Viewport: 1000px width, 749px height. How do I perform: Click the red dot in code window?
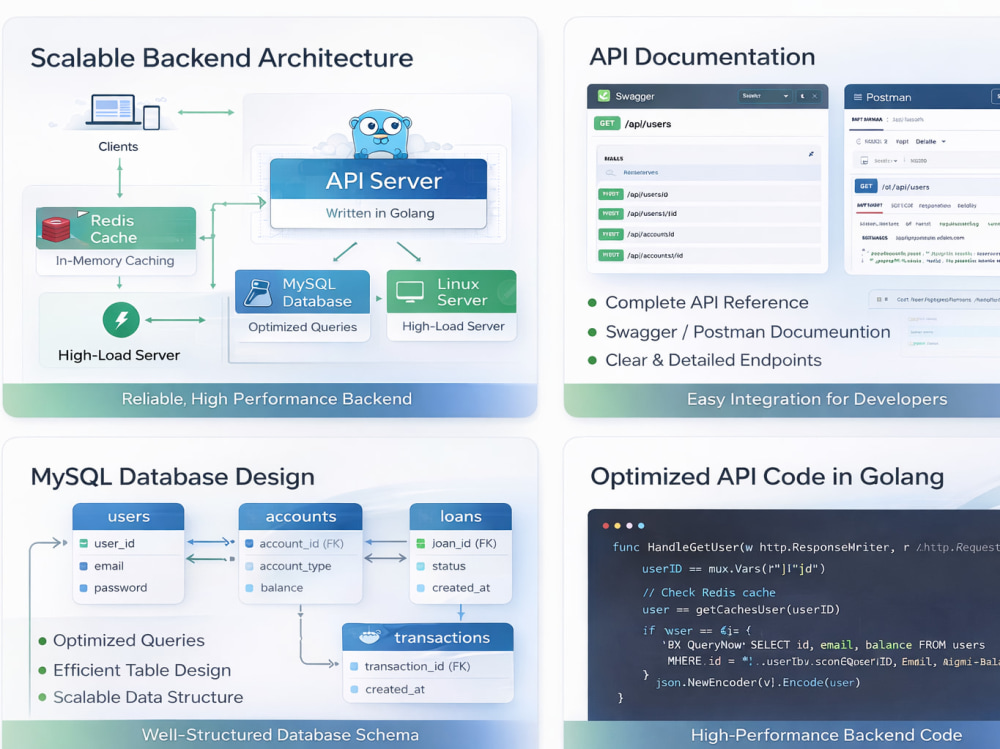pyautogui.click(x=605, y=526)
